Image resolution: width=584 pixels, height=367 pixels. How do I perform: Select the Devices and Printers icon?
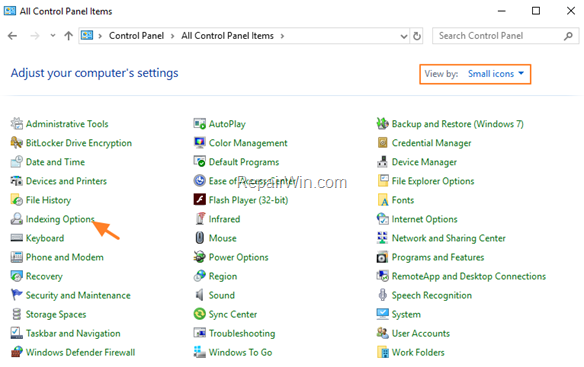click(16, 181)
